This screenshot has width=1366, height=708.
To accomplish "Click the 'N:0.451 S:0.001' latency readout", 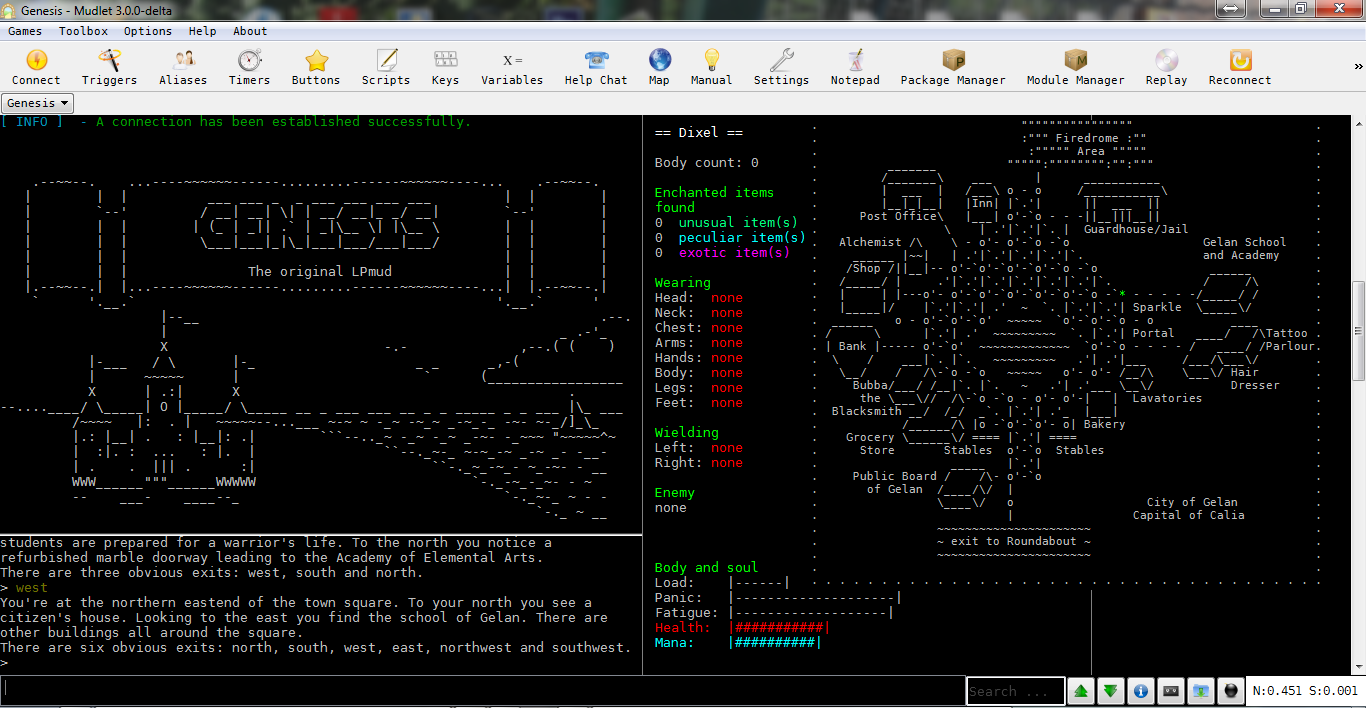I will click(1305, 691).
